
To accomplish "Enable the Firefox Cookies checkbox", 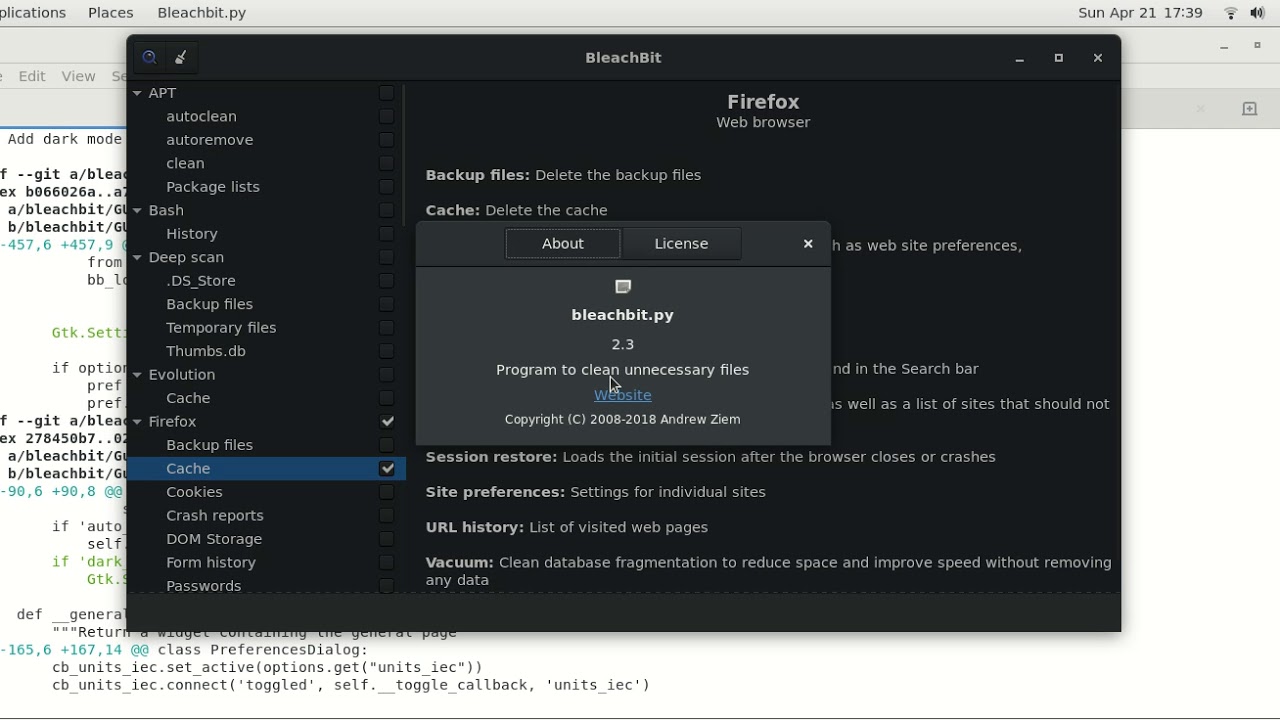I will (x=387, y=492).
